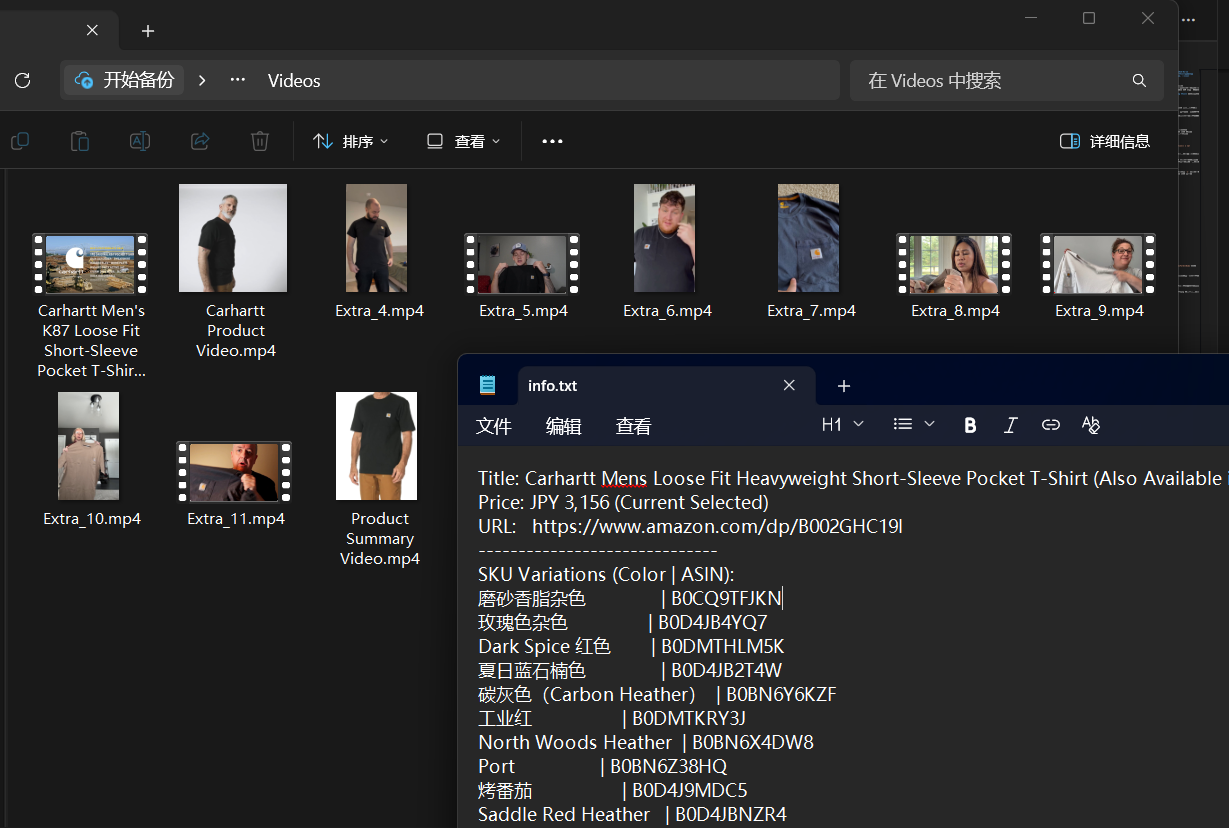
Task: Click the Share icon in toolbar
Action: [x=200, y=141]
